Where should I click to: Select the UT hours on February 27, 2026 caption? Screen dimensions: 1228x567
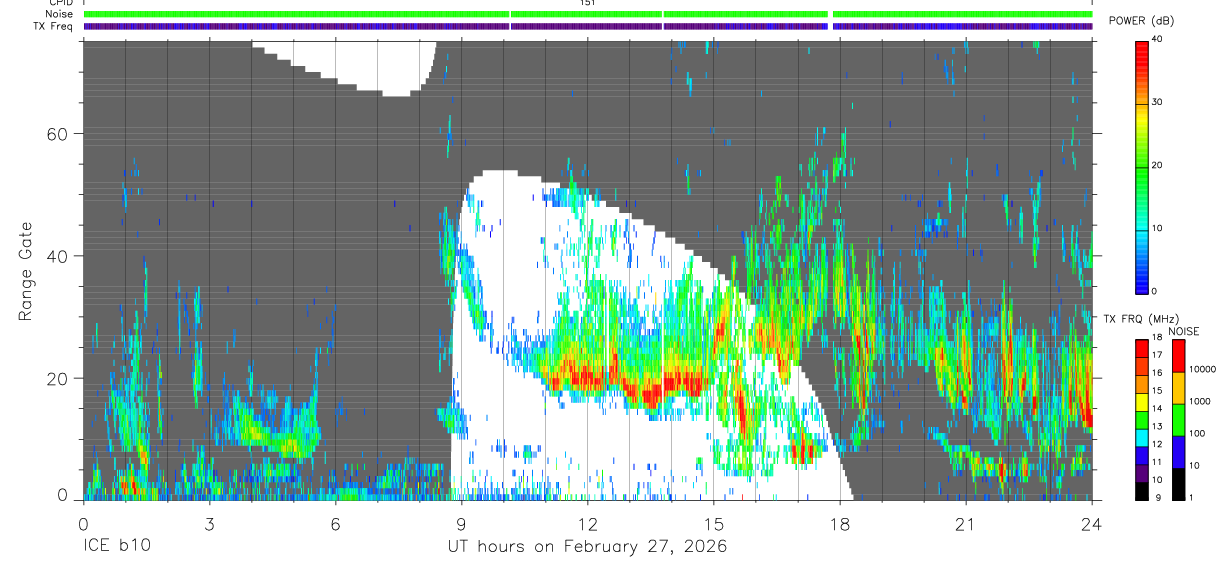click(x=587, y=547)
